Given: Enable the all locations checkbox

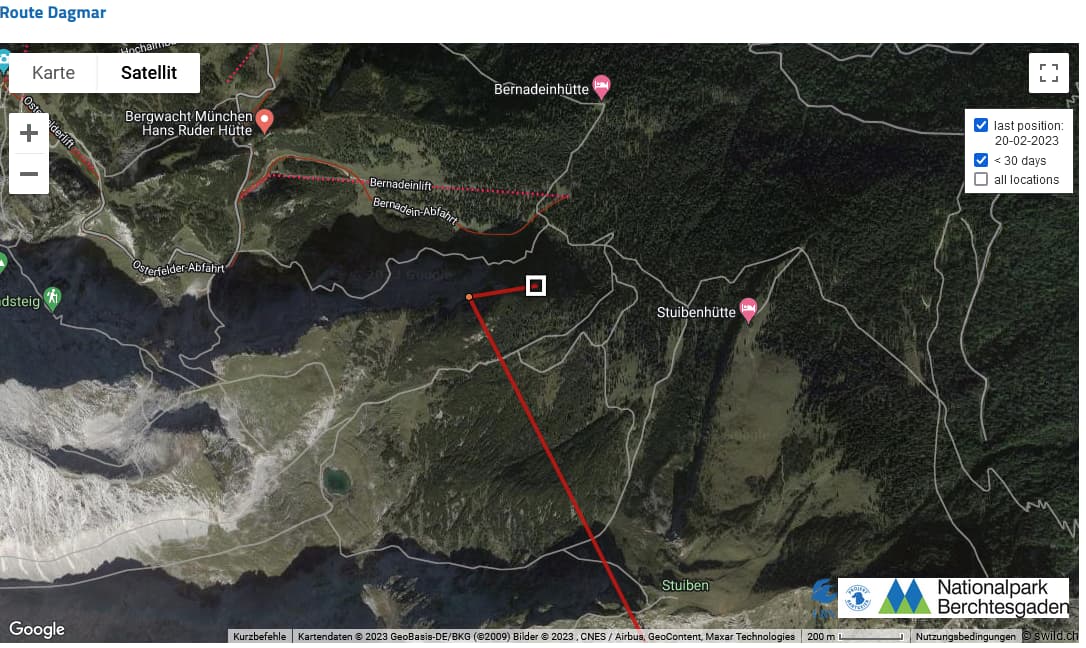Looking at the screenshot, I should point(980,179).
